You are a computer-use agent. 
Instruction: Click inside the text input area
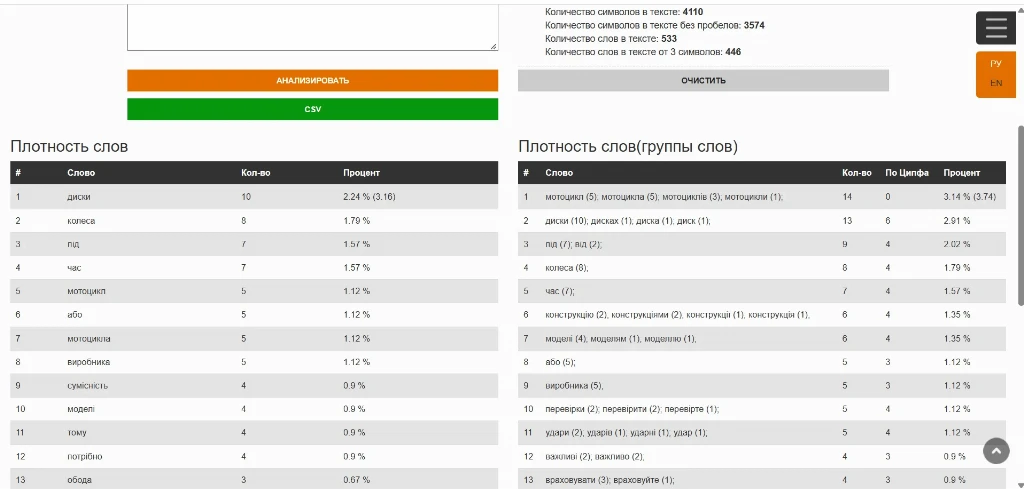pyautogui.click(x=312, y=26)
